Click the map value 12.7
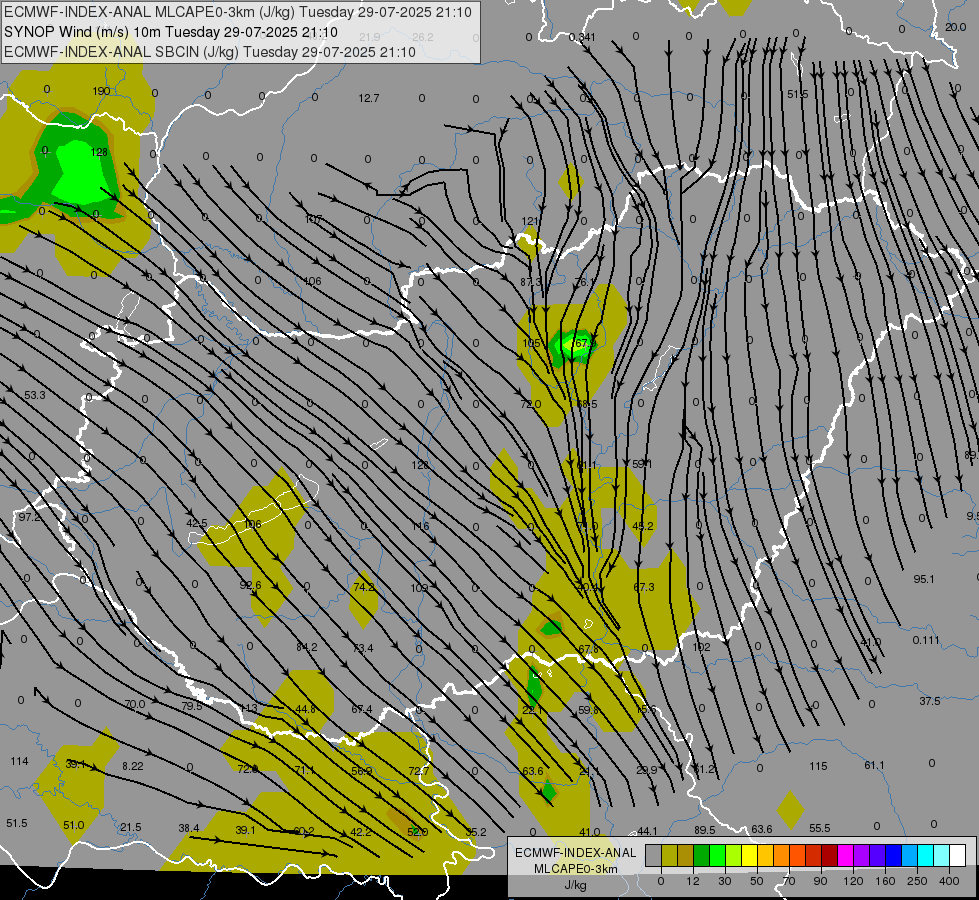Viewport: 979px width, 900px height. point(368,98)
